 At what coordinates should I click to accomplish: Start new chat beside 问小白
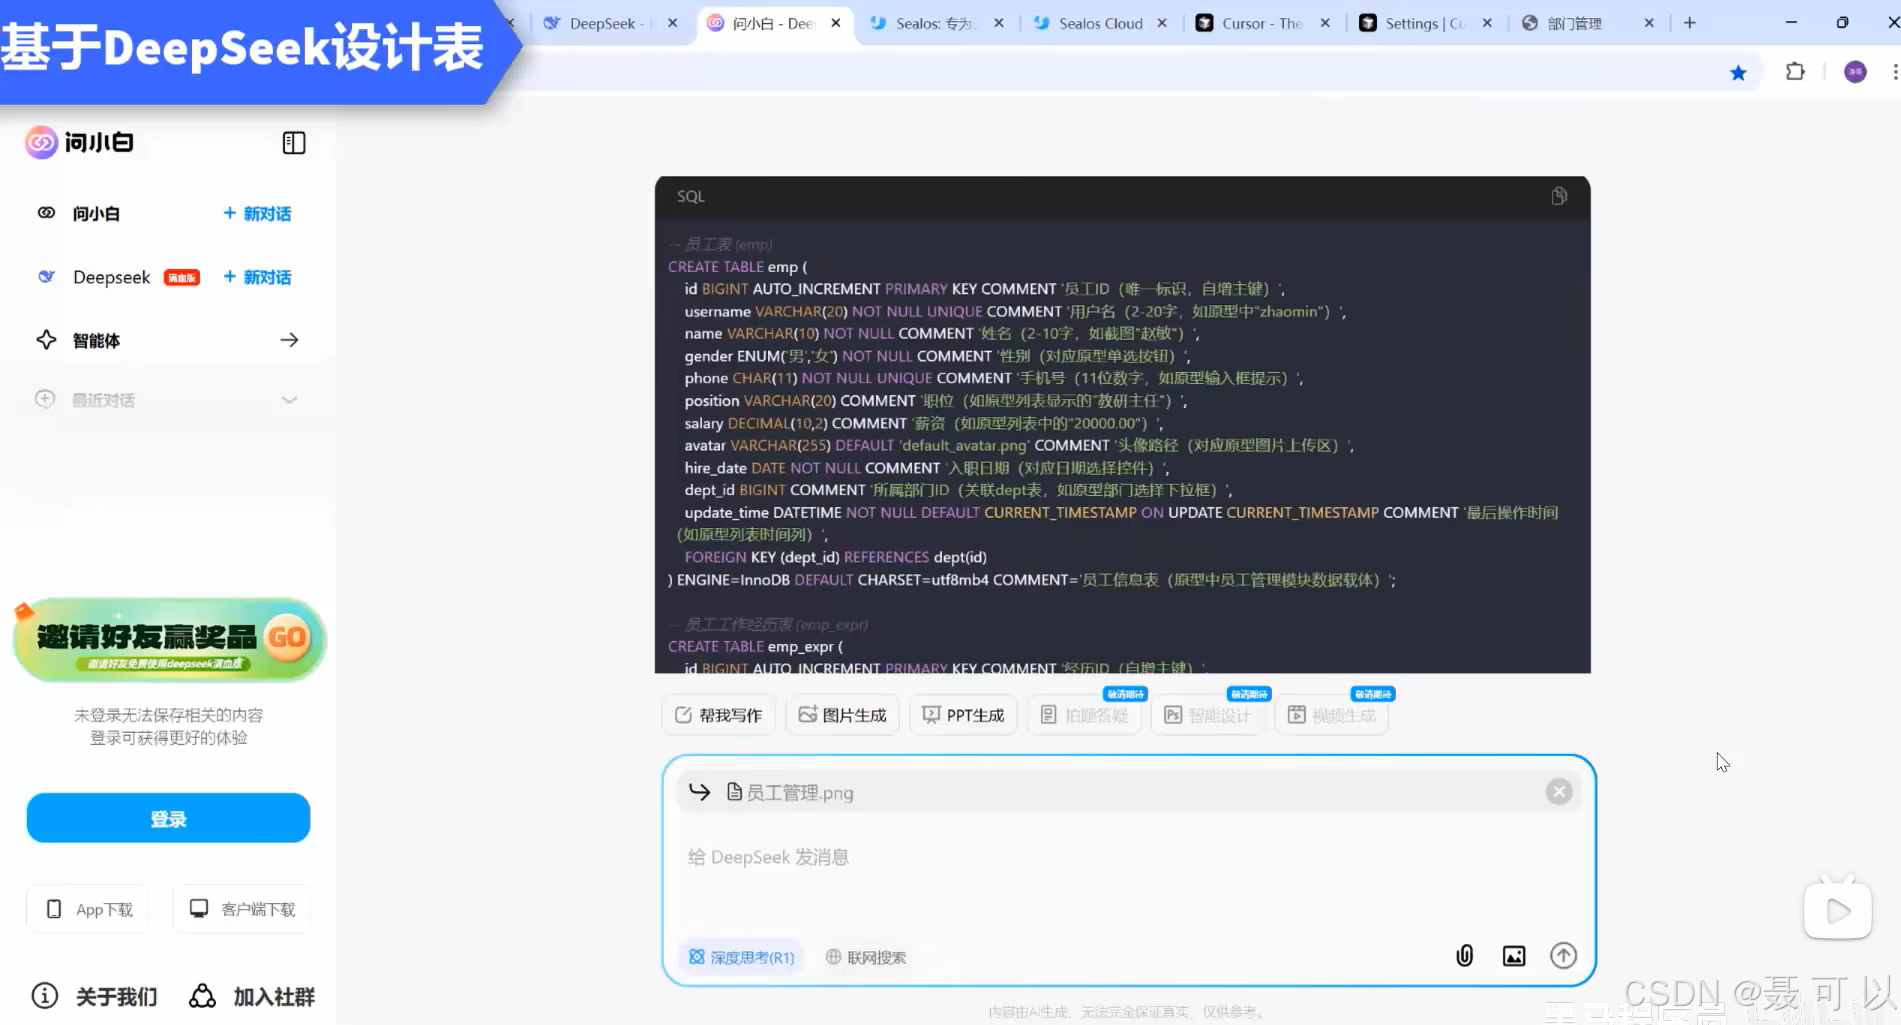257,213
